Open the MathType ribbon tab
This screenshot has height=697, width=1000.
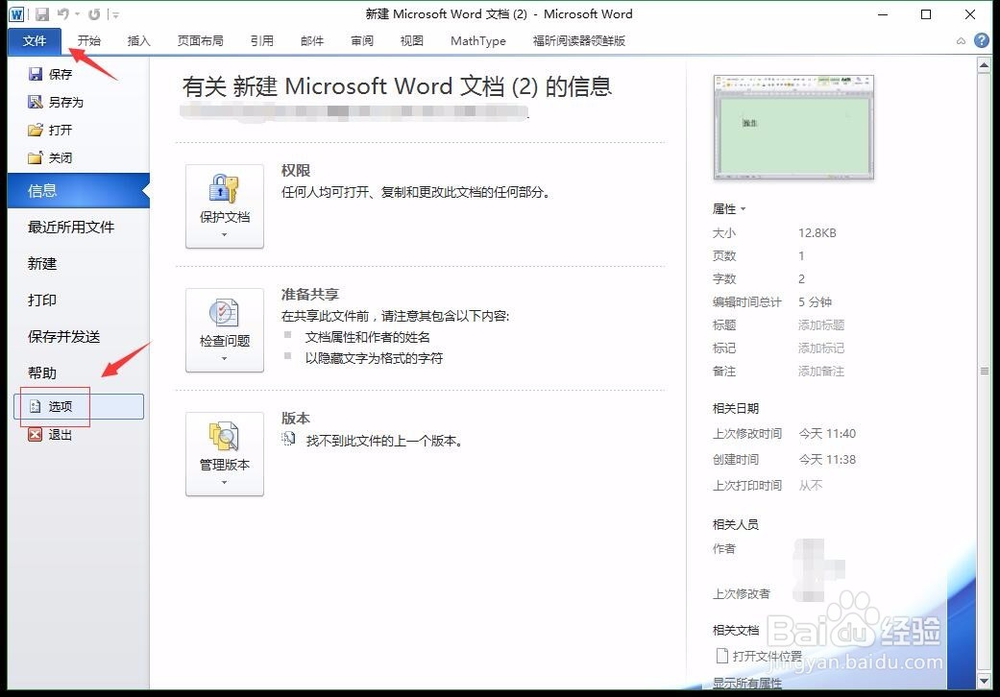pos(478,41)
